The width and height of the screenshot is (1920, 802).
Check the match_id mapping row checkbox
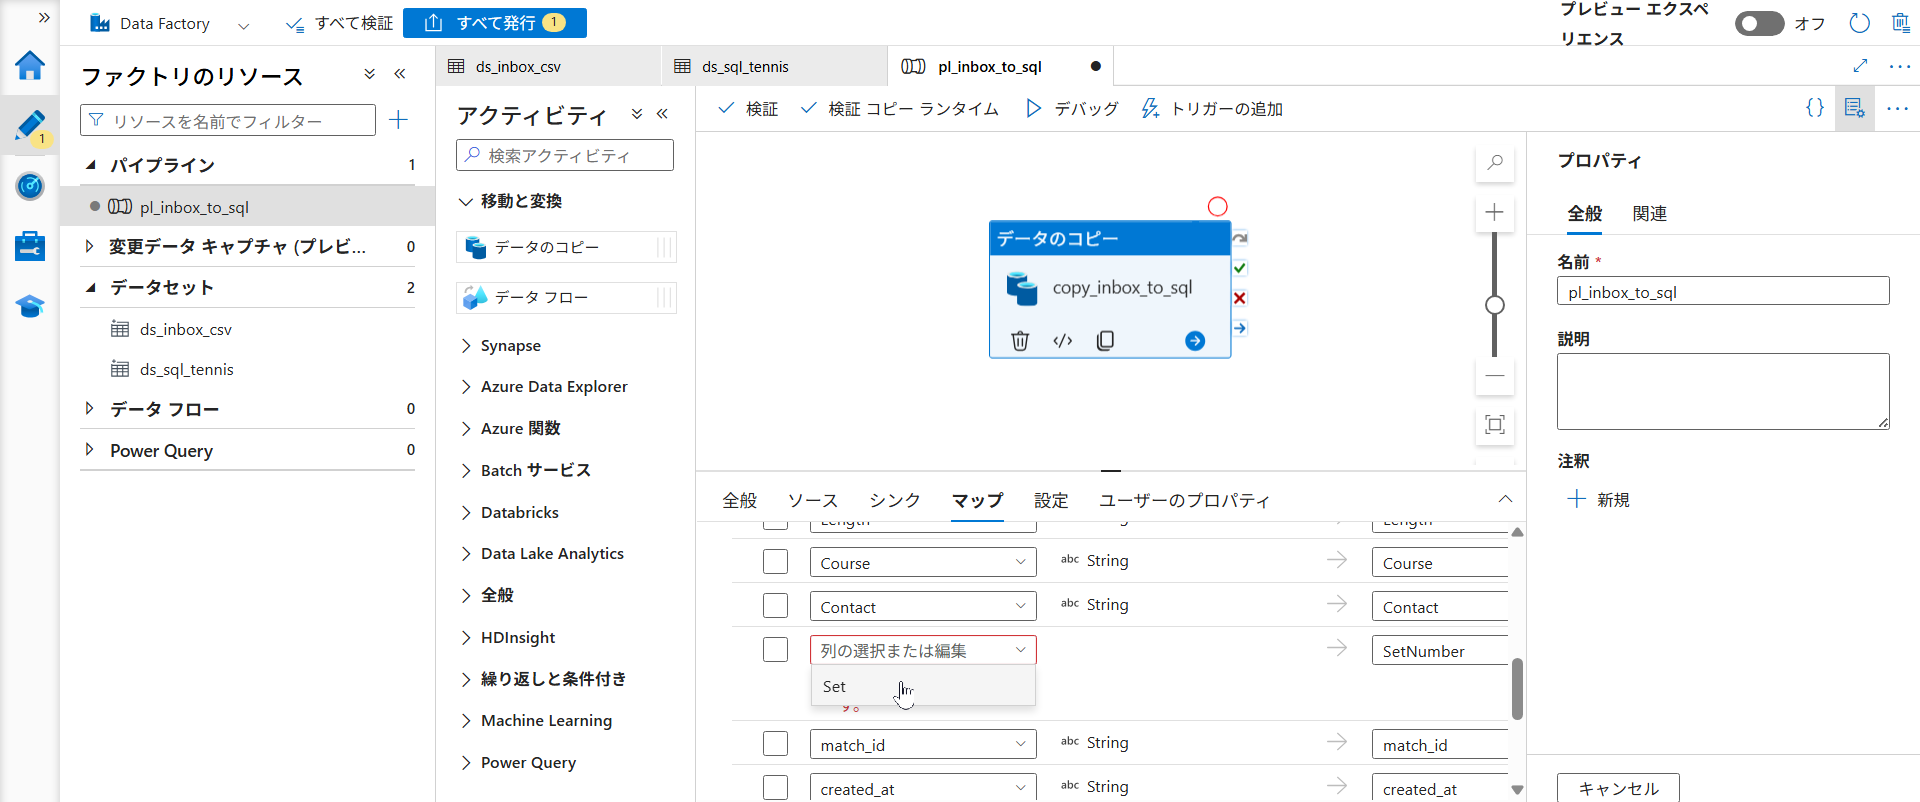pyautogui.click(x=775, y=744)
